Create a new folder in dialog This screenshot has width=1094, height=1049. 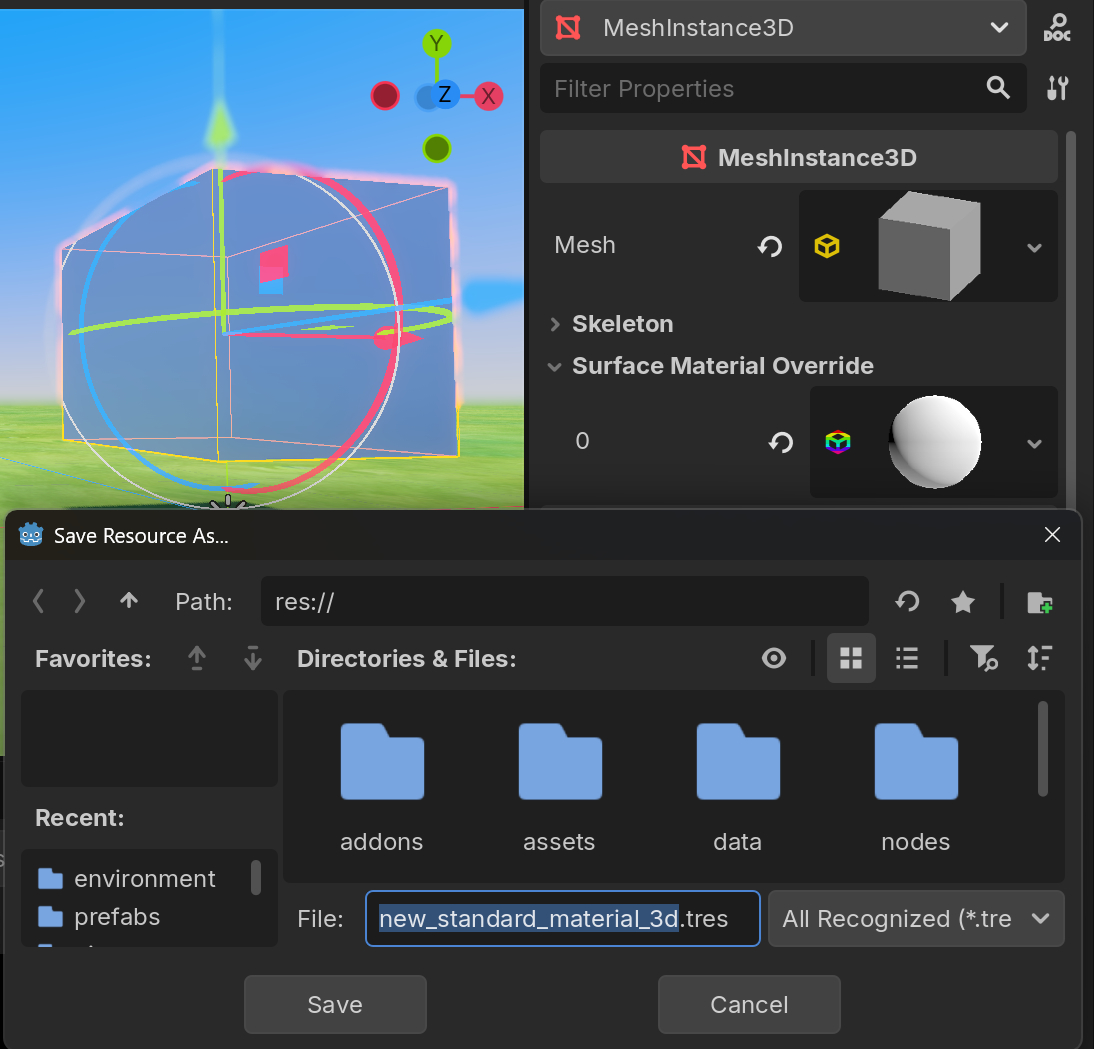click(x=1039, y=601)
